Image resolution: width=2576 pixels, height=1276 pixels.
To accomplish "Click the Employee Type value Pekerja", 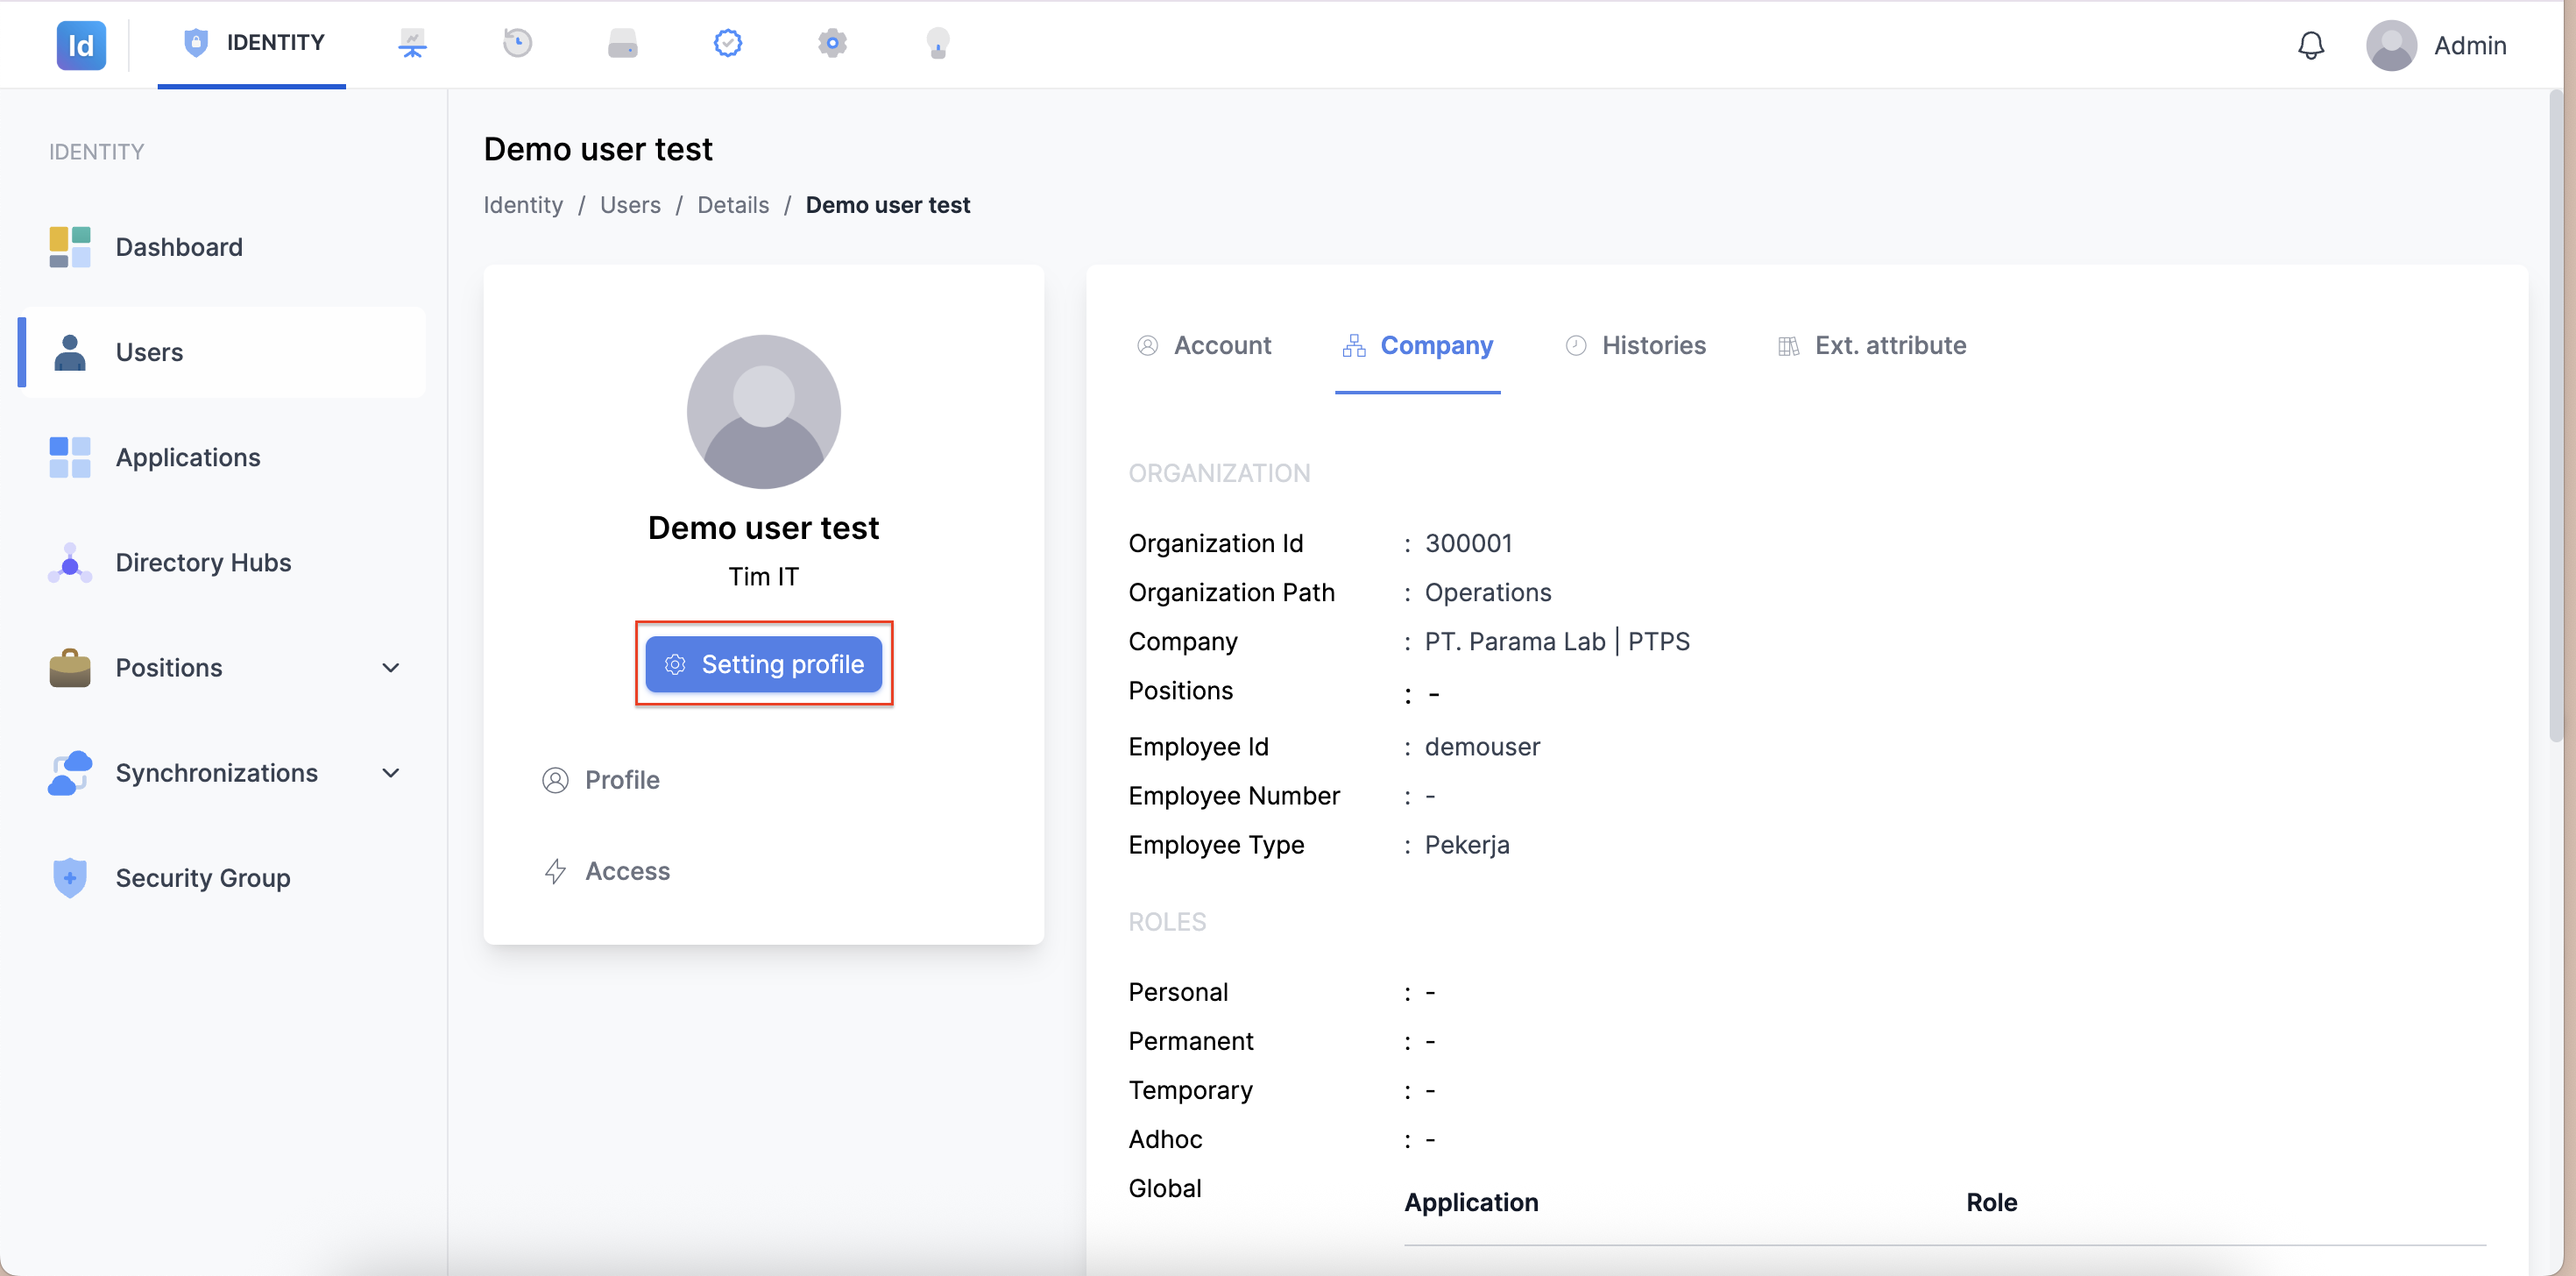I will click(x=1467, y=844).
